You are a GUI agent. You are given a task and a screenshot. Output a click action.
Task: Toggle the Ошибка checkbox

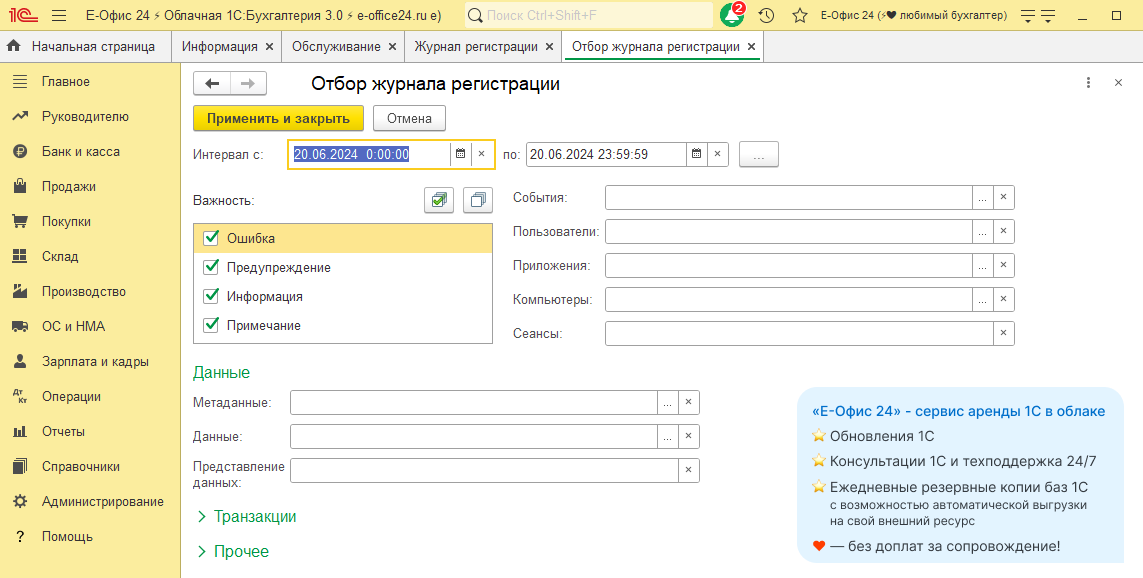pos(211,238)
